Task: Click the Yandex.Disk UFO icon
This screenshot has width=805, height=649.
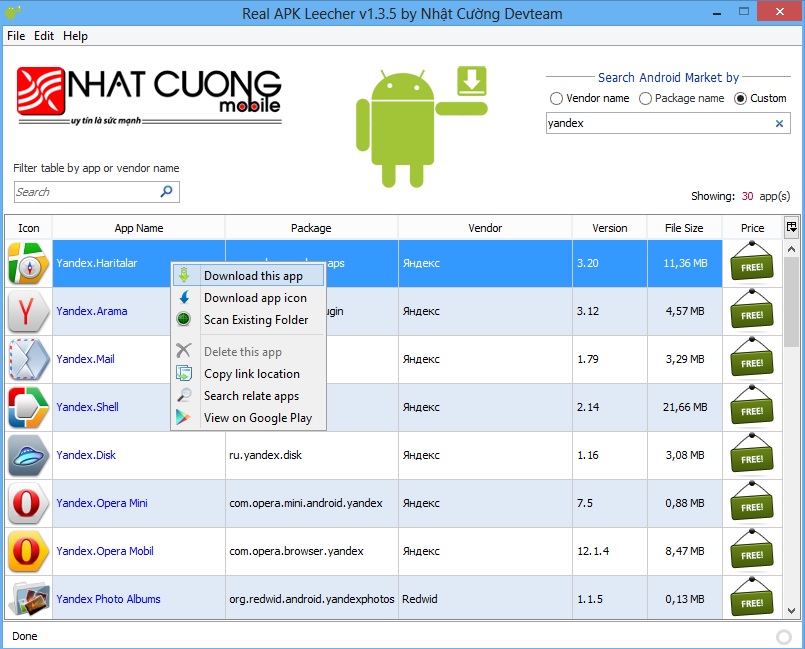Action: [x=29, y=455]
